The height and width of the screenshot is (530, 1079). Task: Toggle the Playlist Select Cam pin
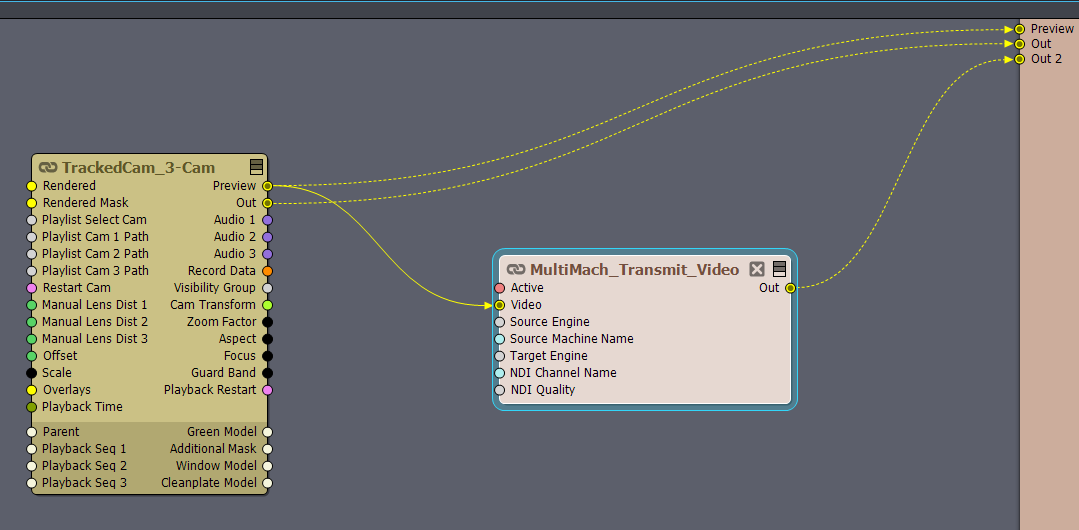click(x=32, y=220)
